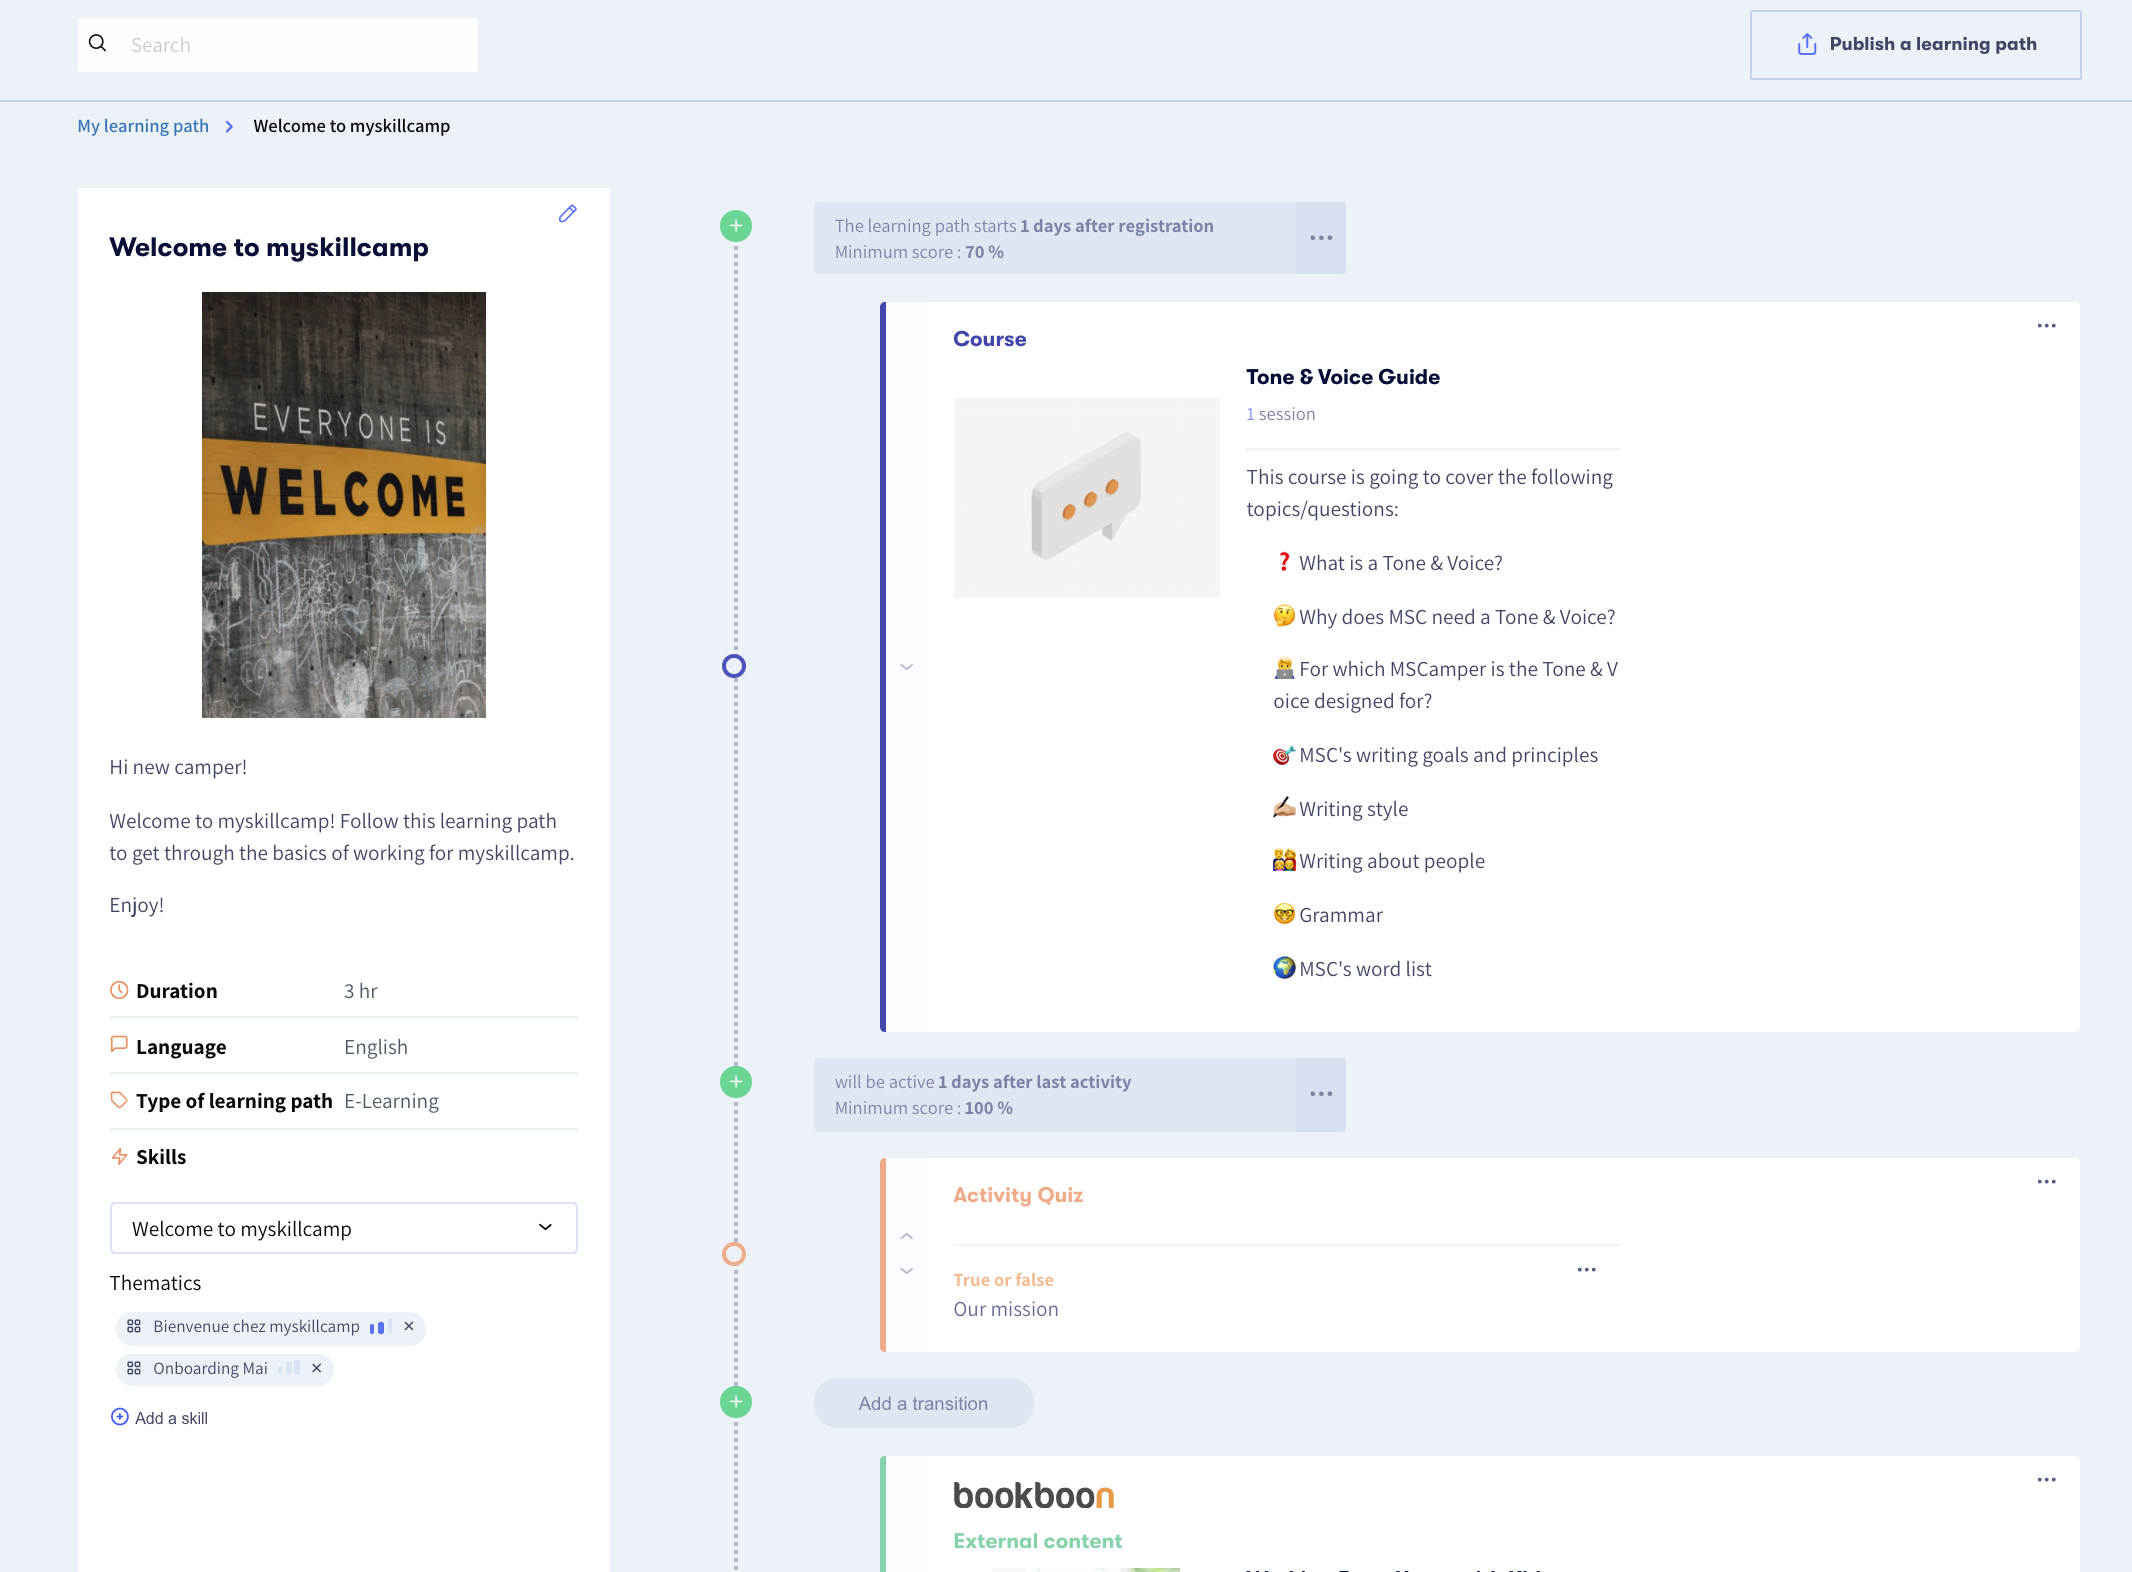Click the green plus above the bookboon block

point(735,1401)
